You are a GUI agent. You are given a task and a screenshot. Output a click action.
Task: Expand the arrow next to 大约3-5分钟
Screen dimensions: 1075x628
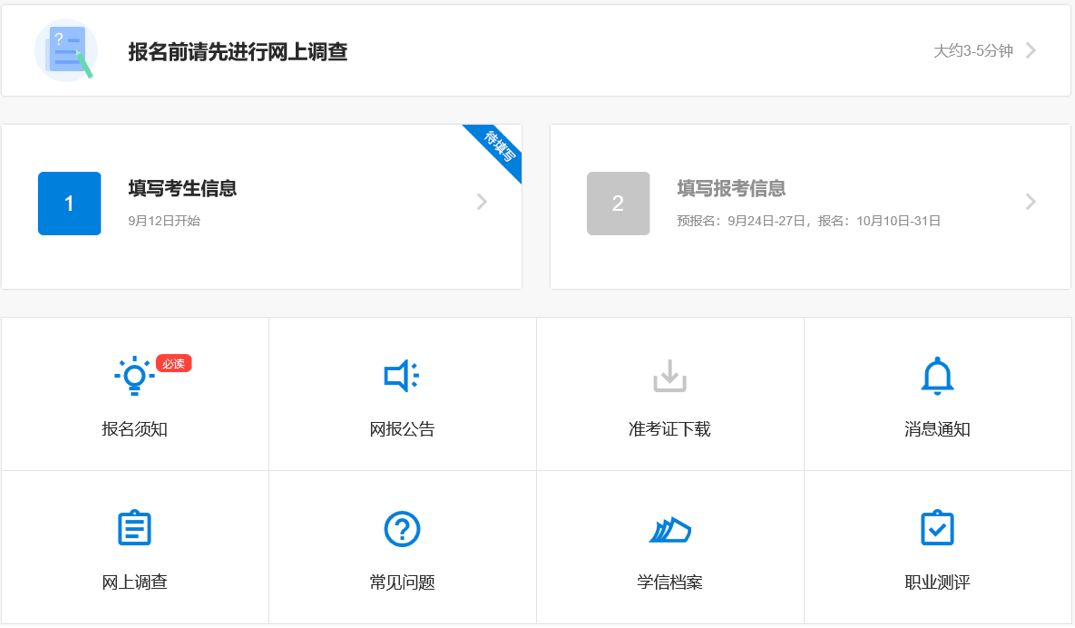[1031, 51]
